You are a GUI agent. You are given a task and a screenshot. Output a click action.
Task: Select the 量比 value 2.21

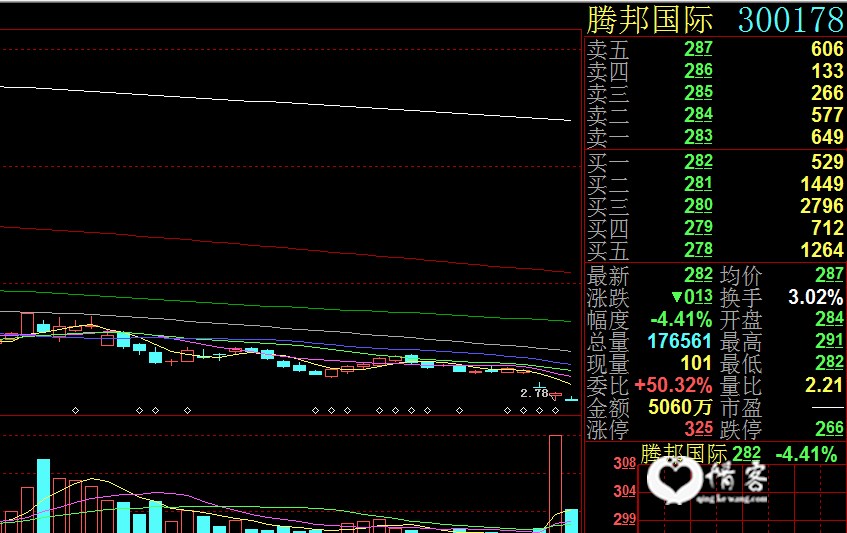[x=824, y=385]
